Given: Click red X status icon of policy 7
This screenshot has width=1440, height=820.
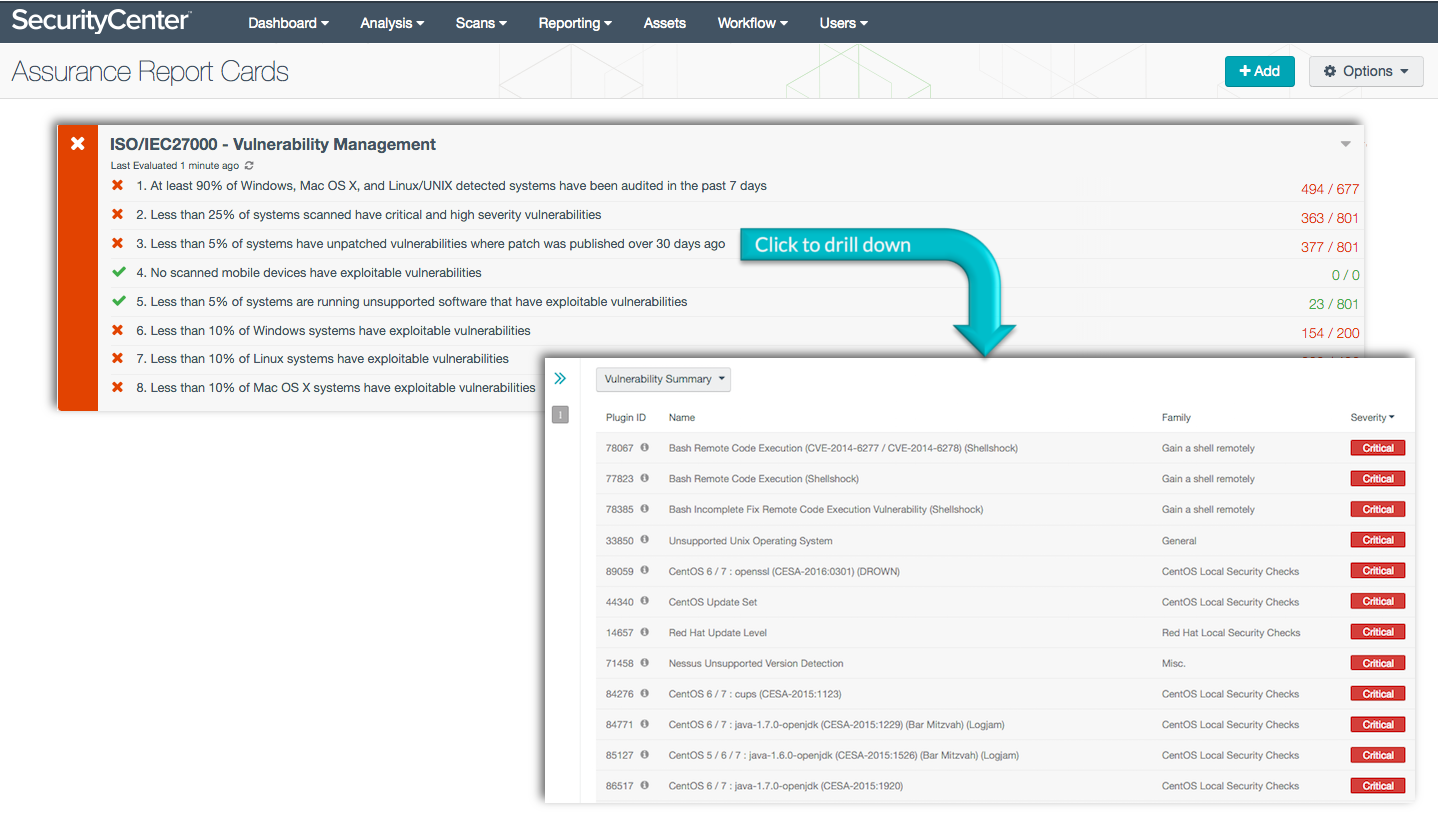Looking at the screenshot, I should [x=118, y=358].
